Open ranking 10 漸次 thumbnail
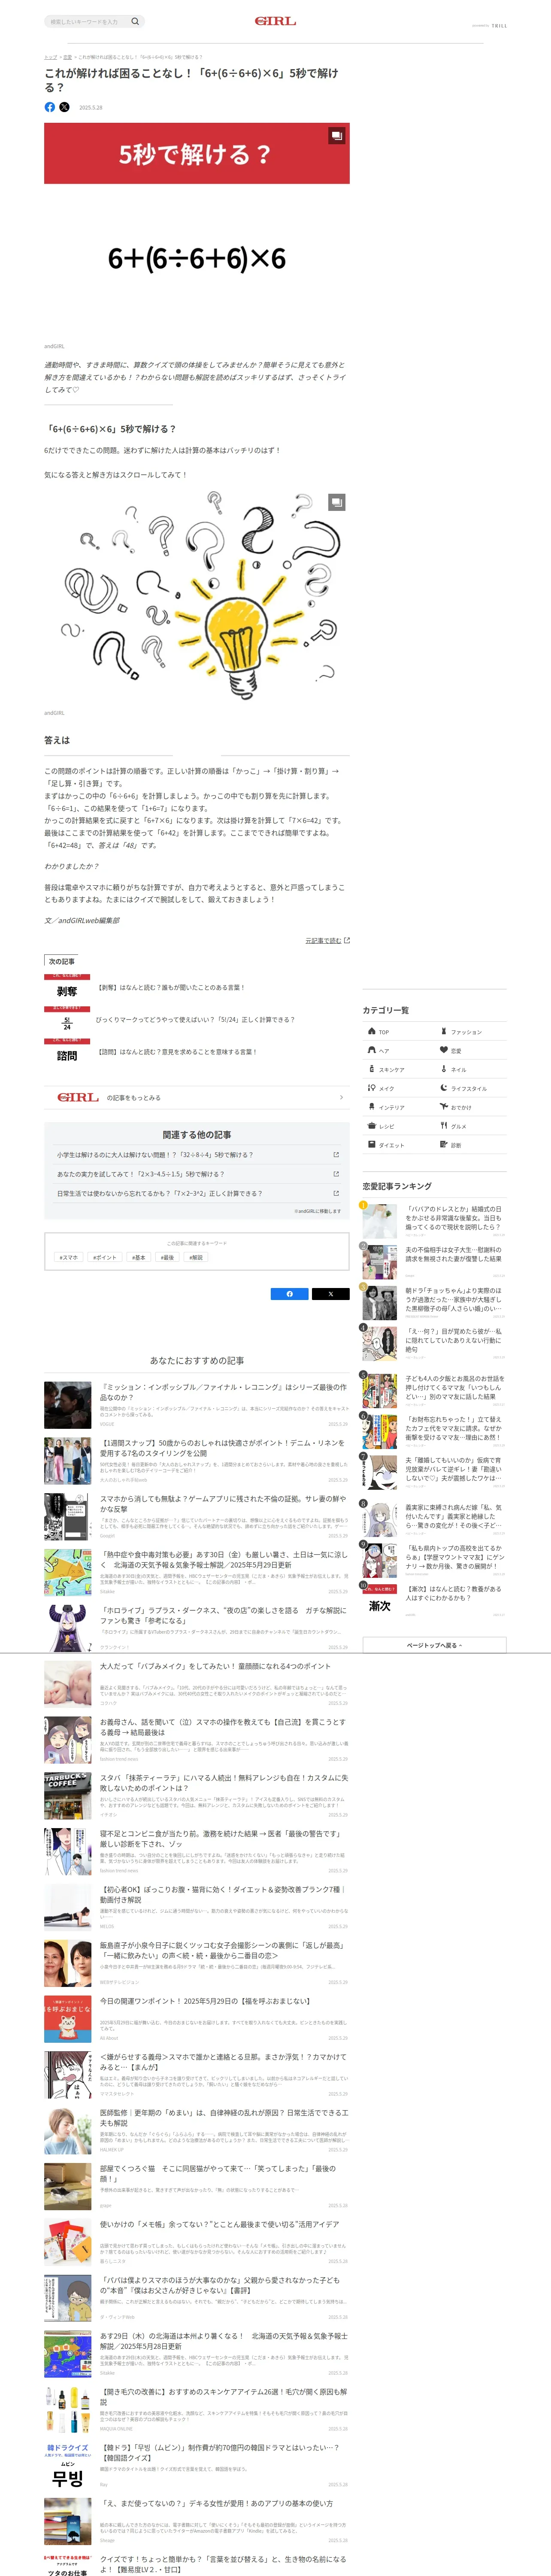Screen dimensions: 551x2576 (380, 1602)
